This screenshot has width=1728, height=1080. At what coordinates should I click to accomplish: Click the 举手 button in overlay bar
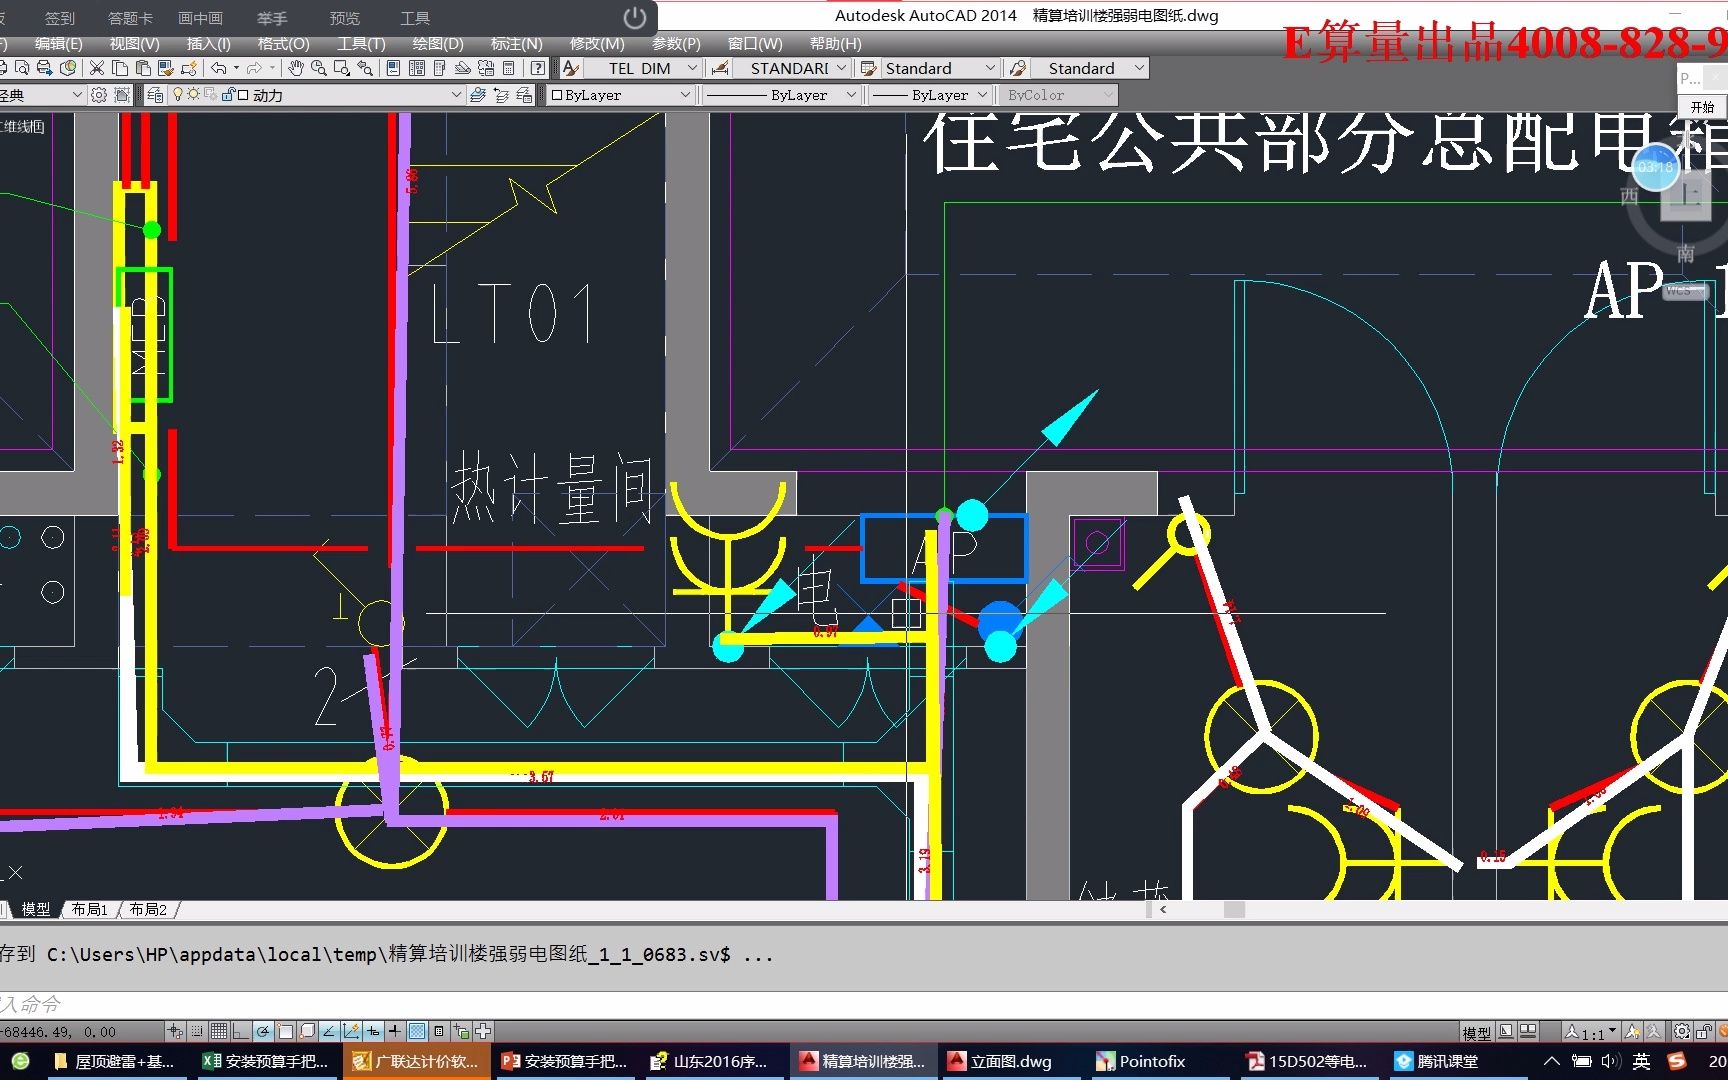click(x=272, y=18)
